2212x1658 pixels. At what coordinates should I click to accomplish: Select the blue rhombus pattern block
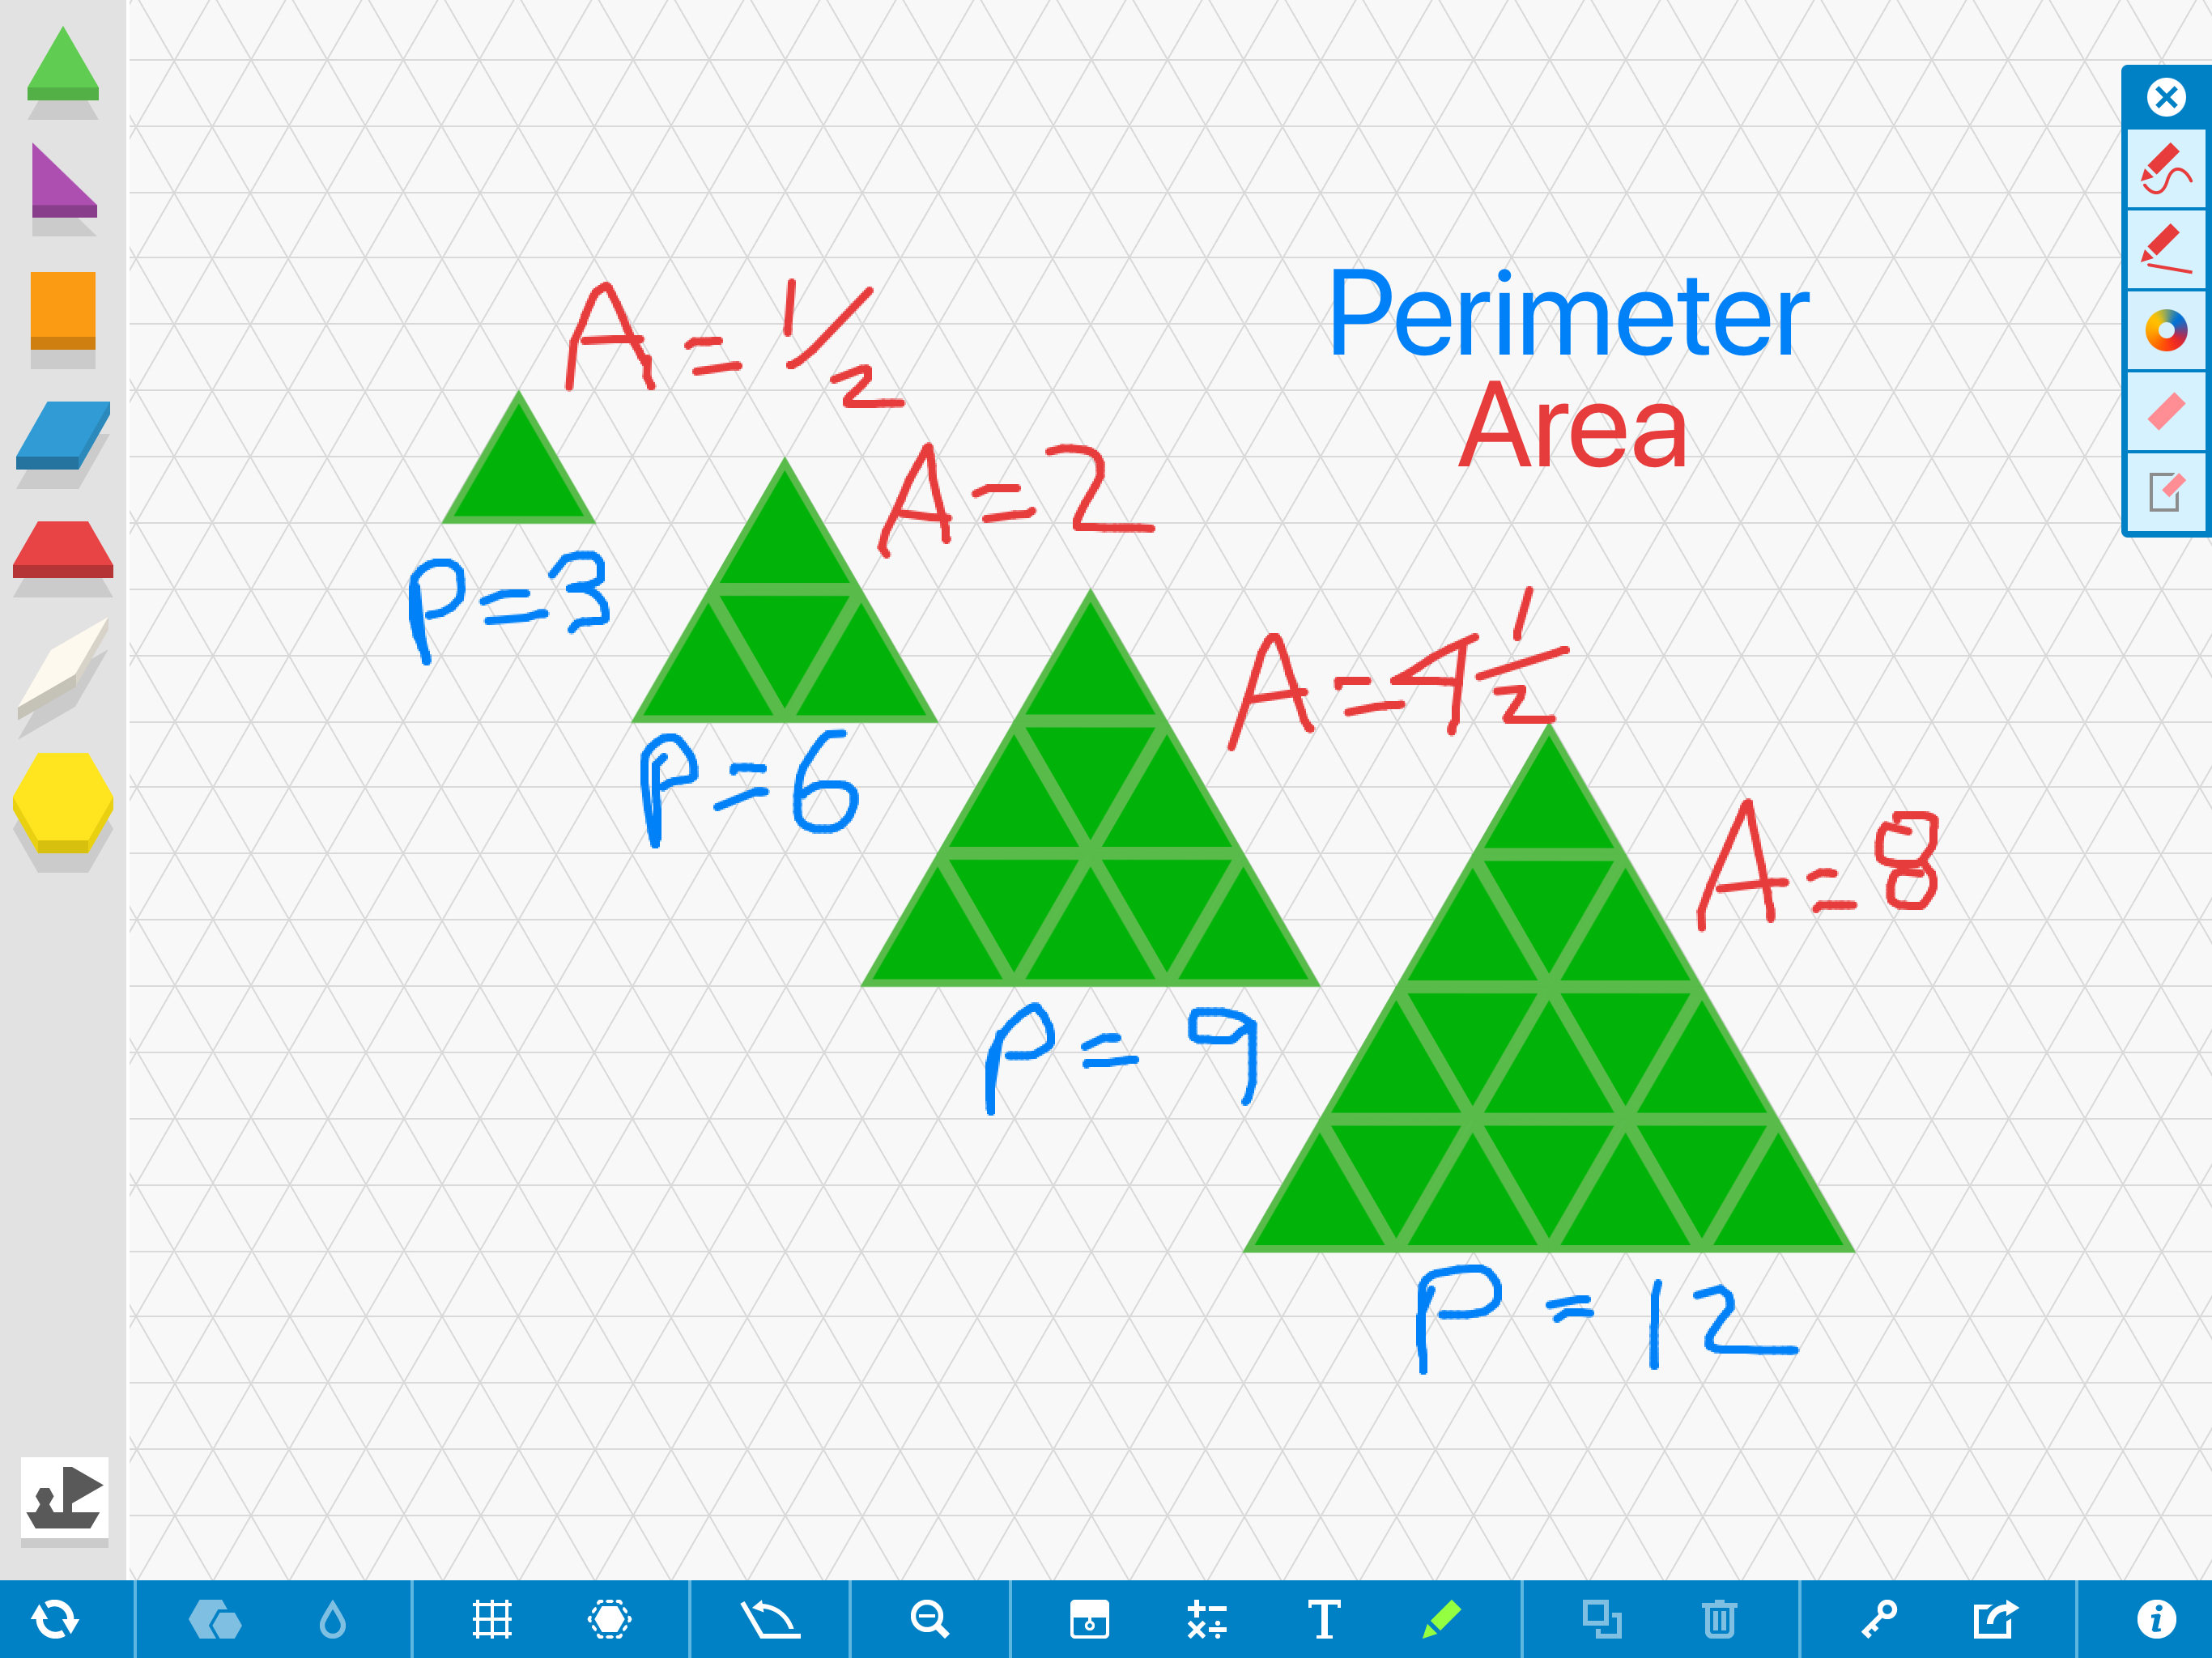[62, 436]
